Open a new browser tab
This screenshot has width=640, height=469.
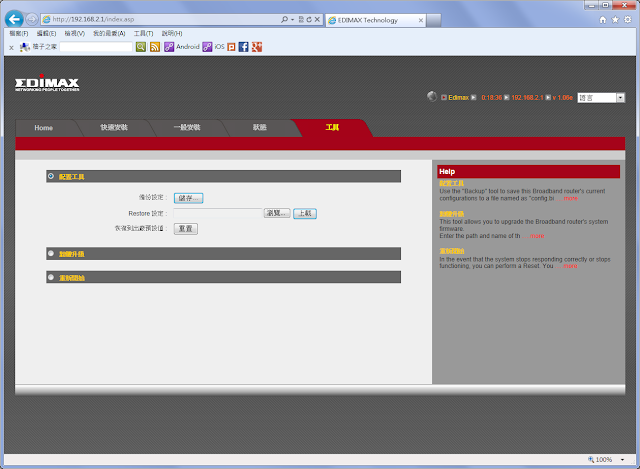pyautogui.click(x=433, y=20)
